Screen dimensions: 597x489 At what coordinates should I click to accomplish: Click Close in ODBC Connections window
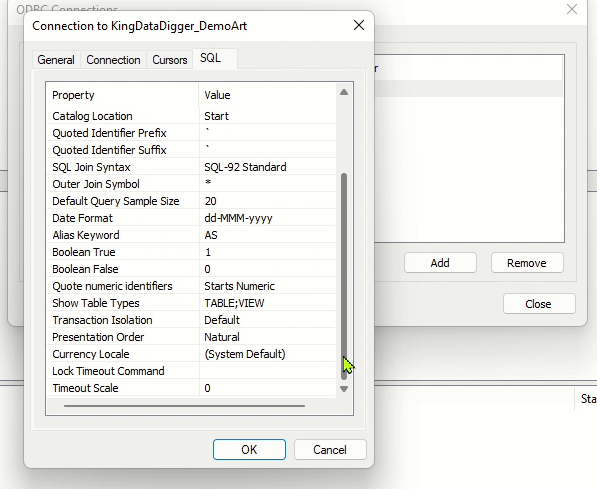pos(539,304)
